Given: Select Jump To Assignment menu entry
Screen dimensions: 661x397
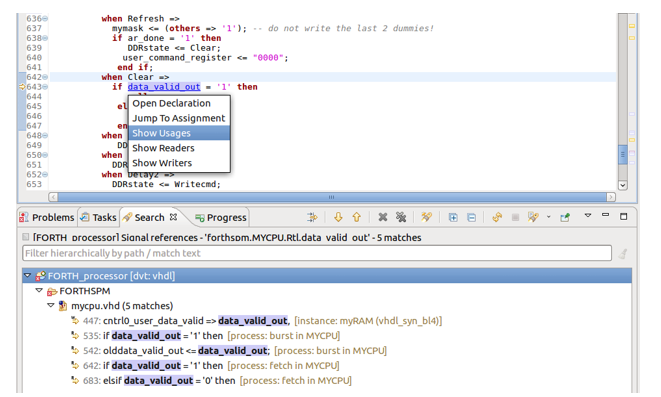Looking at the screenshot, I should click(x=179, y=118).
